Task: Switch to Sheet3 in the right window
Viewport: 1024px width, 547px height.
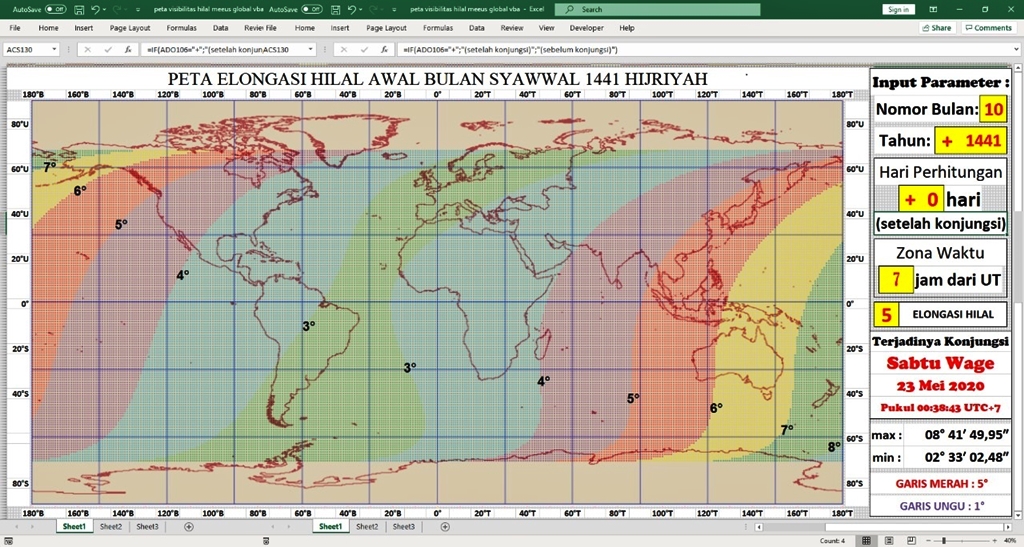Action: tap(403, 526)
